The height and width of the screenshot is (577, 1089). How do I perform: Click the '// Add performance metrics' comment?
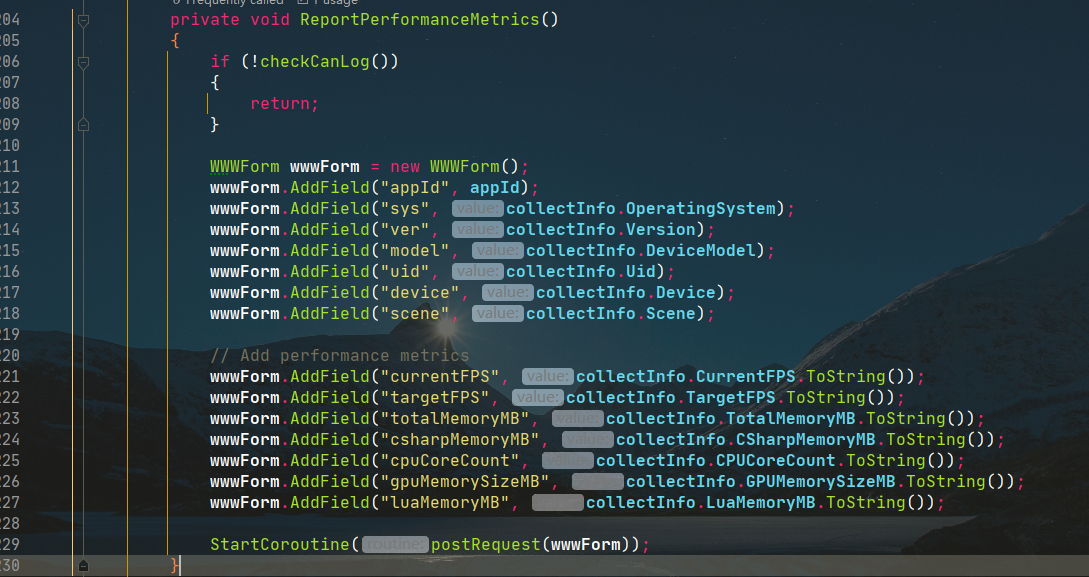[x=340, y=356]
